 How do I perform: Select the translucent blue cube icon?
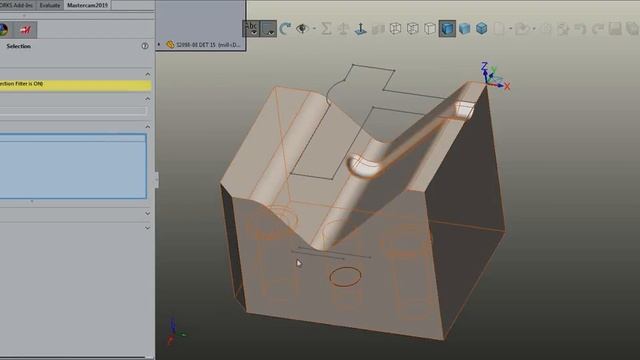click(x=482, y=29)
